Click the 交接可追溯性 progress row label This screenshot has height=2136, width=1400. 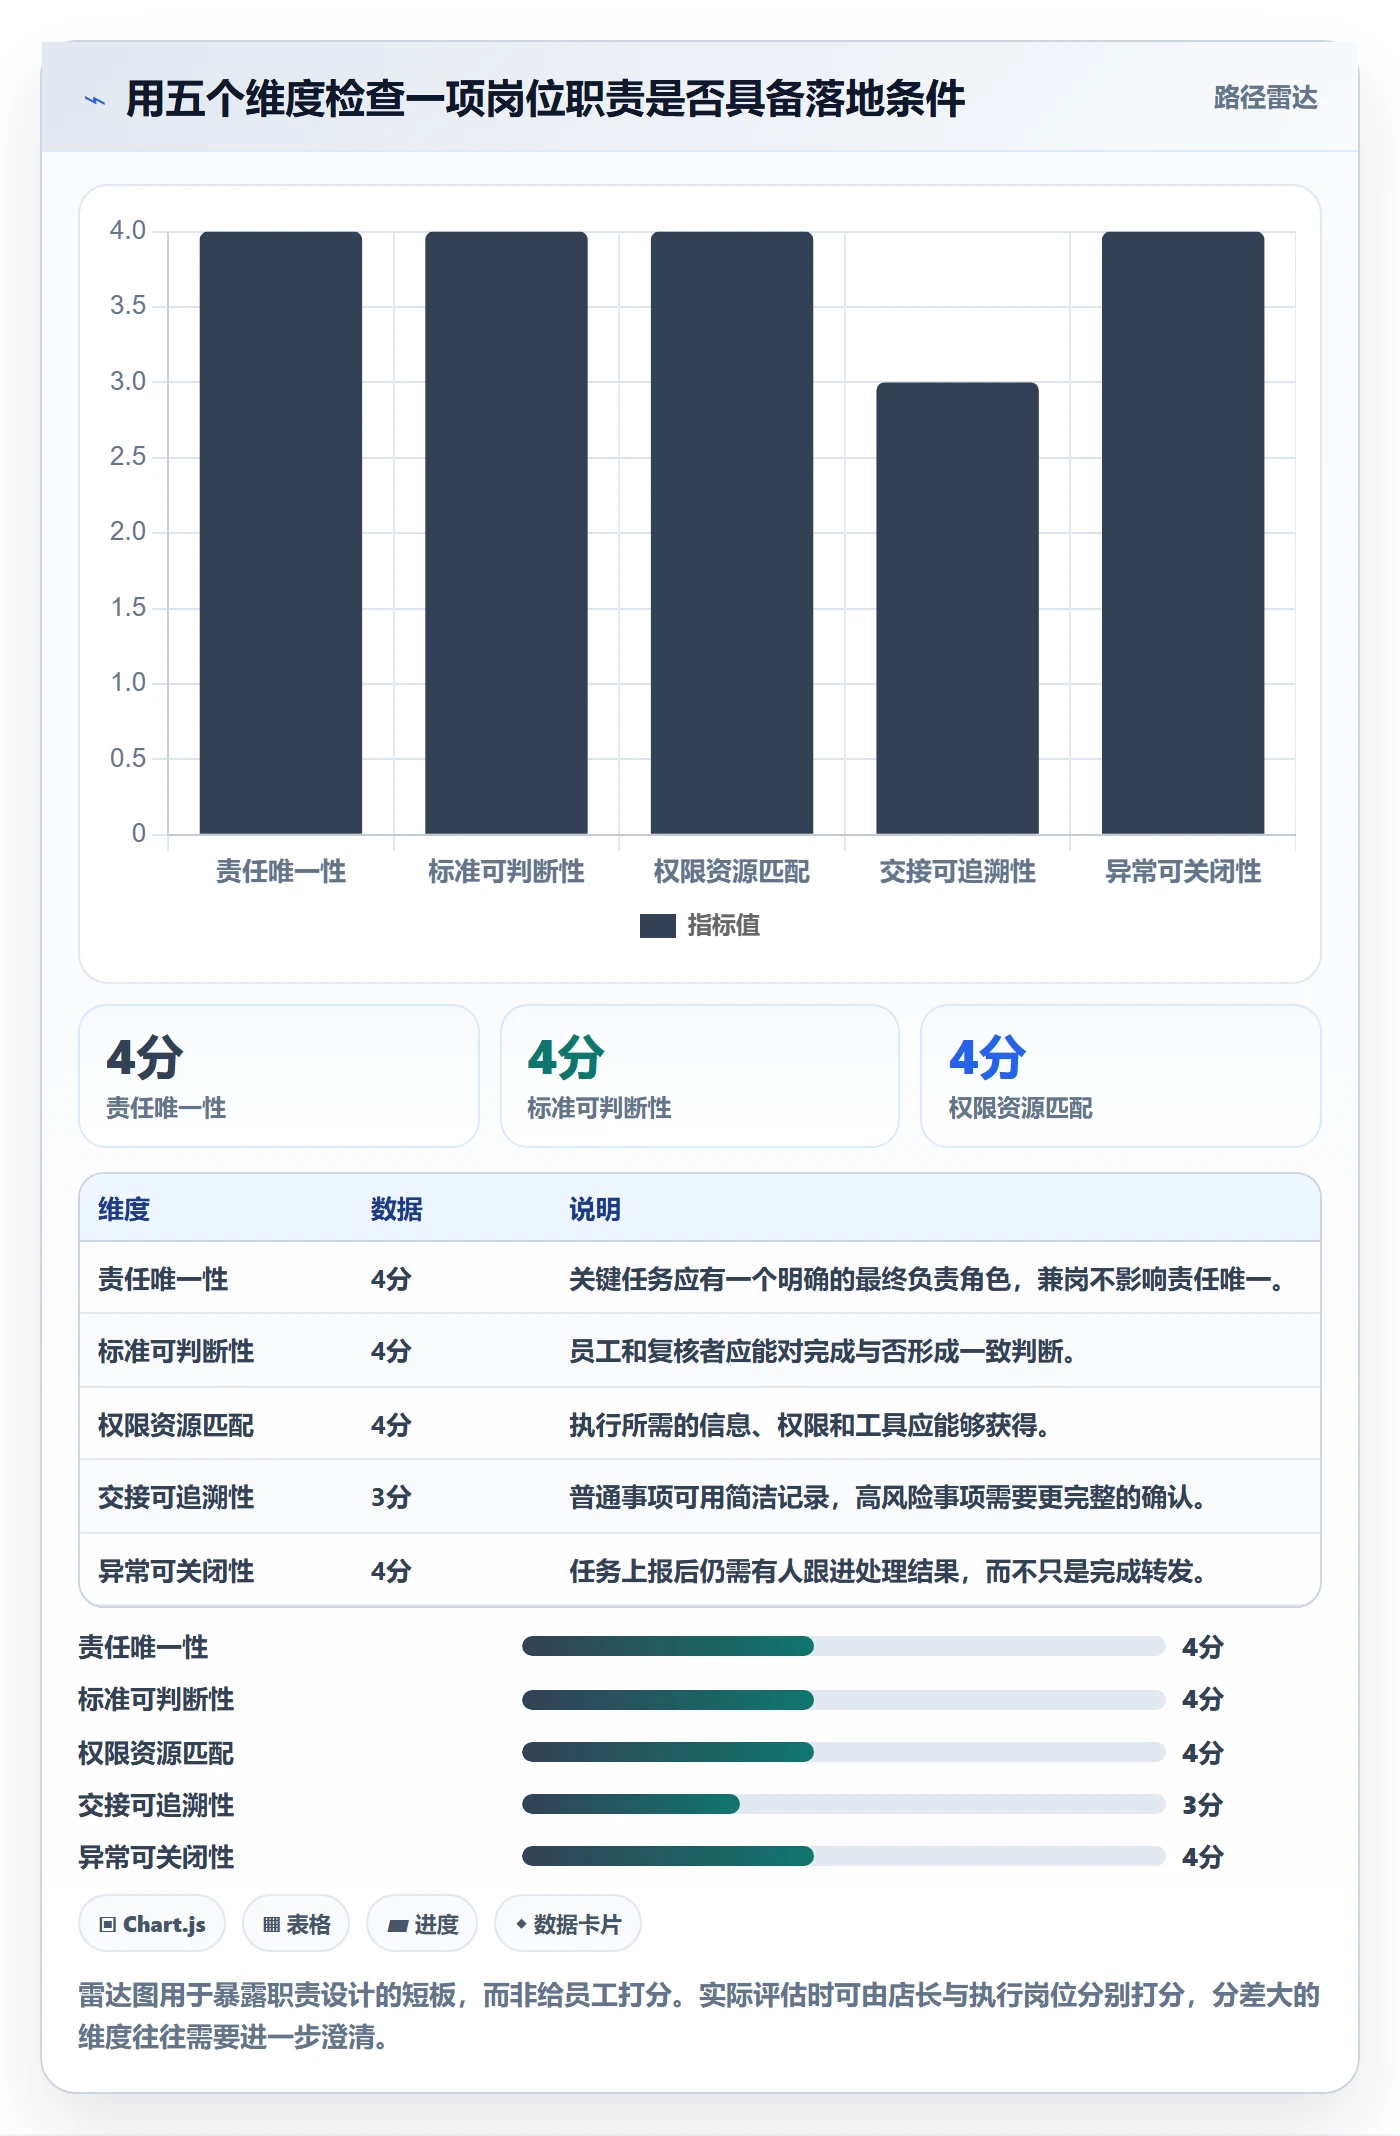click(x=156, y=1805)
